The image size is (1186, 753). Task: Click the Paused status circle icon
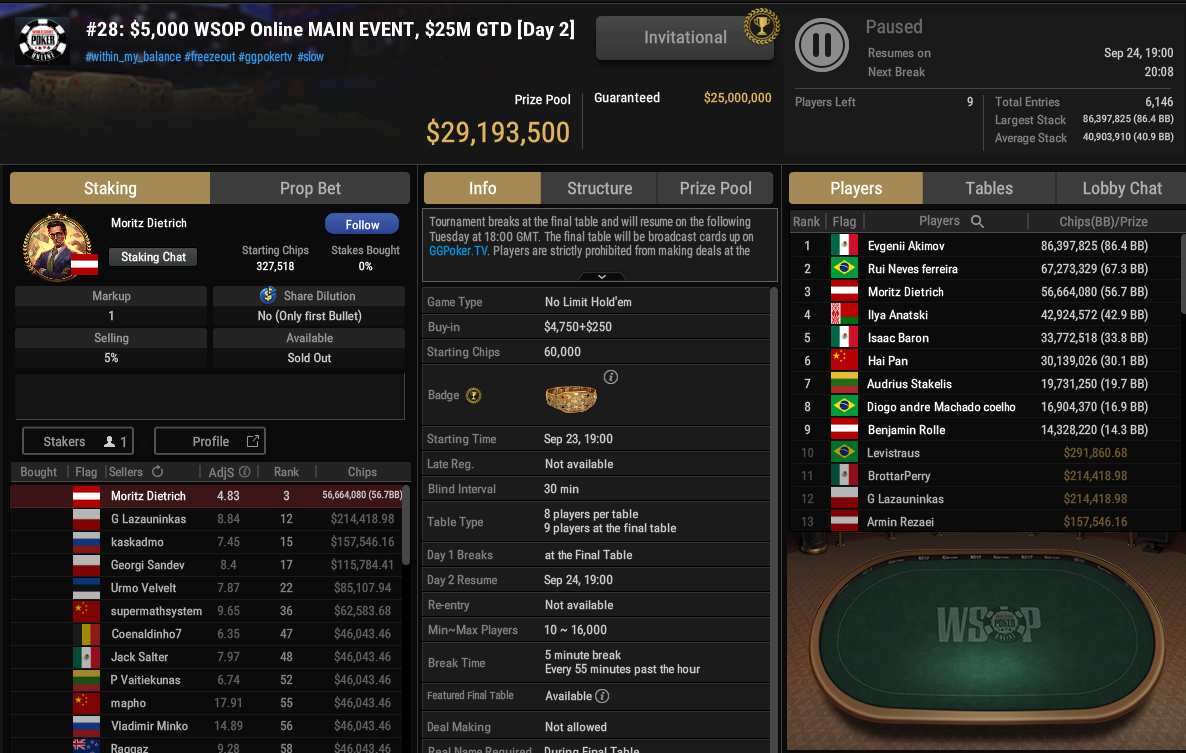tap(821, 45)
